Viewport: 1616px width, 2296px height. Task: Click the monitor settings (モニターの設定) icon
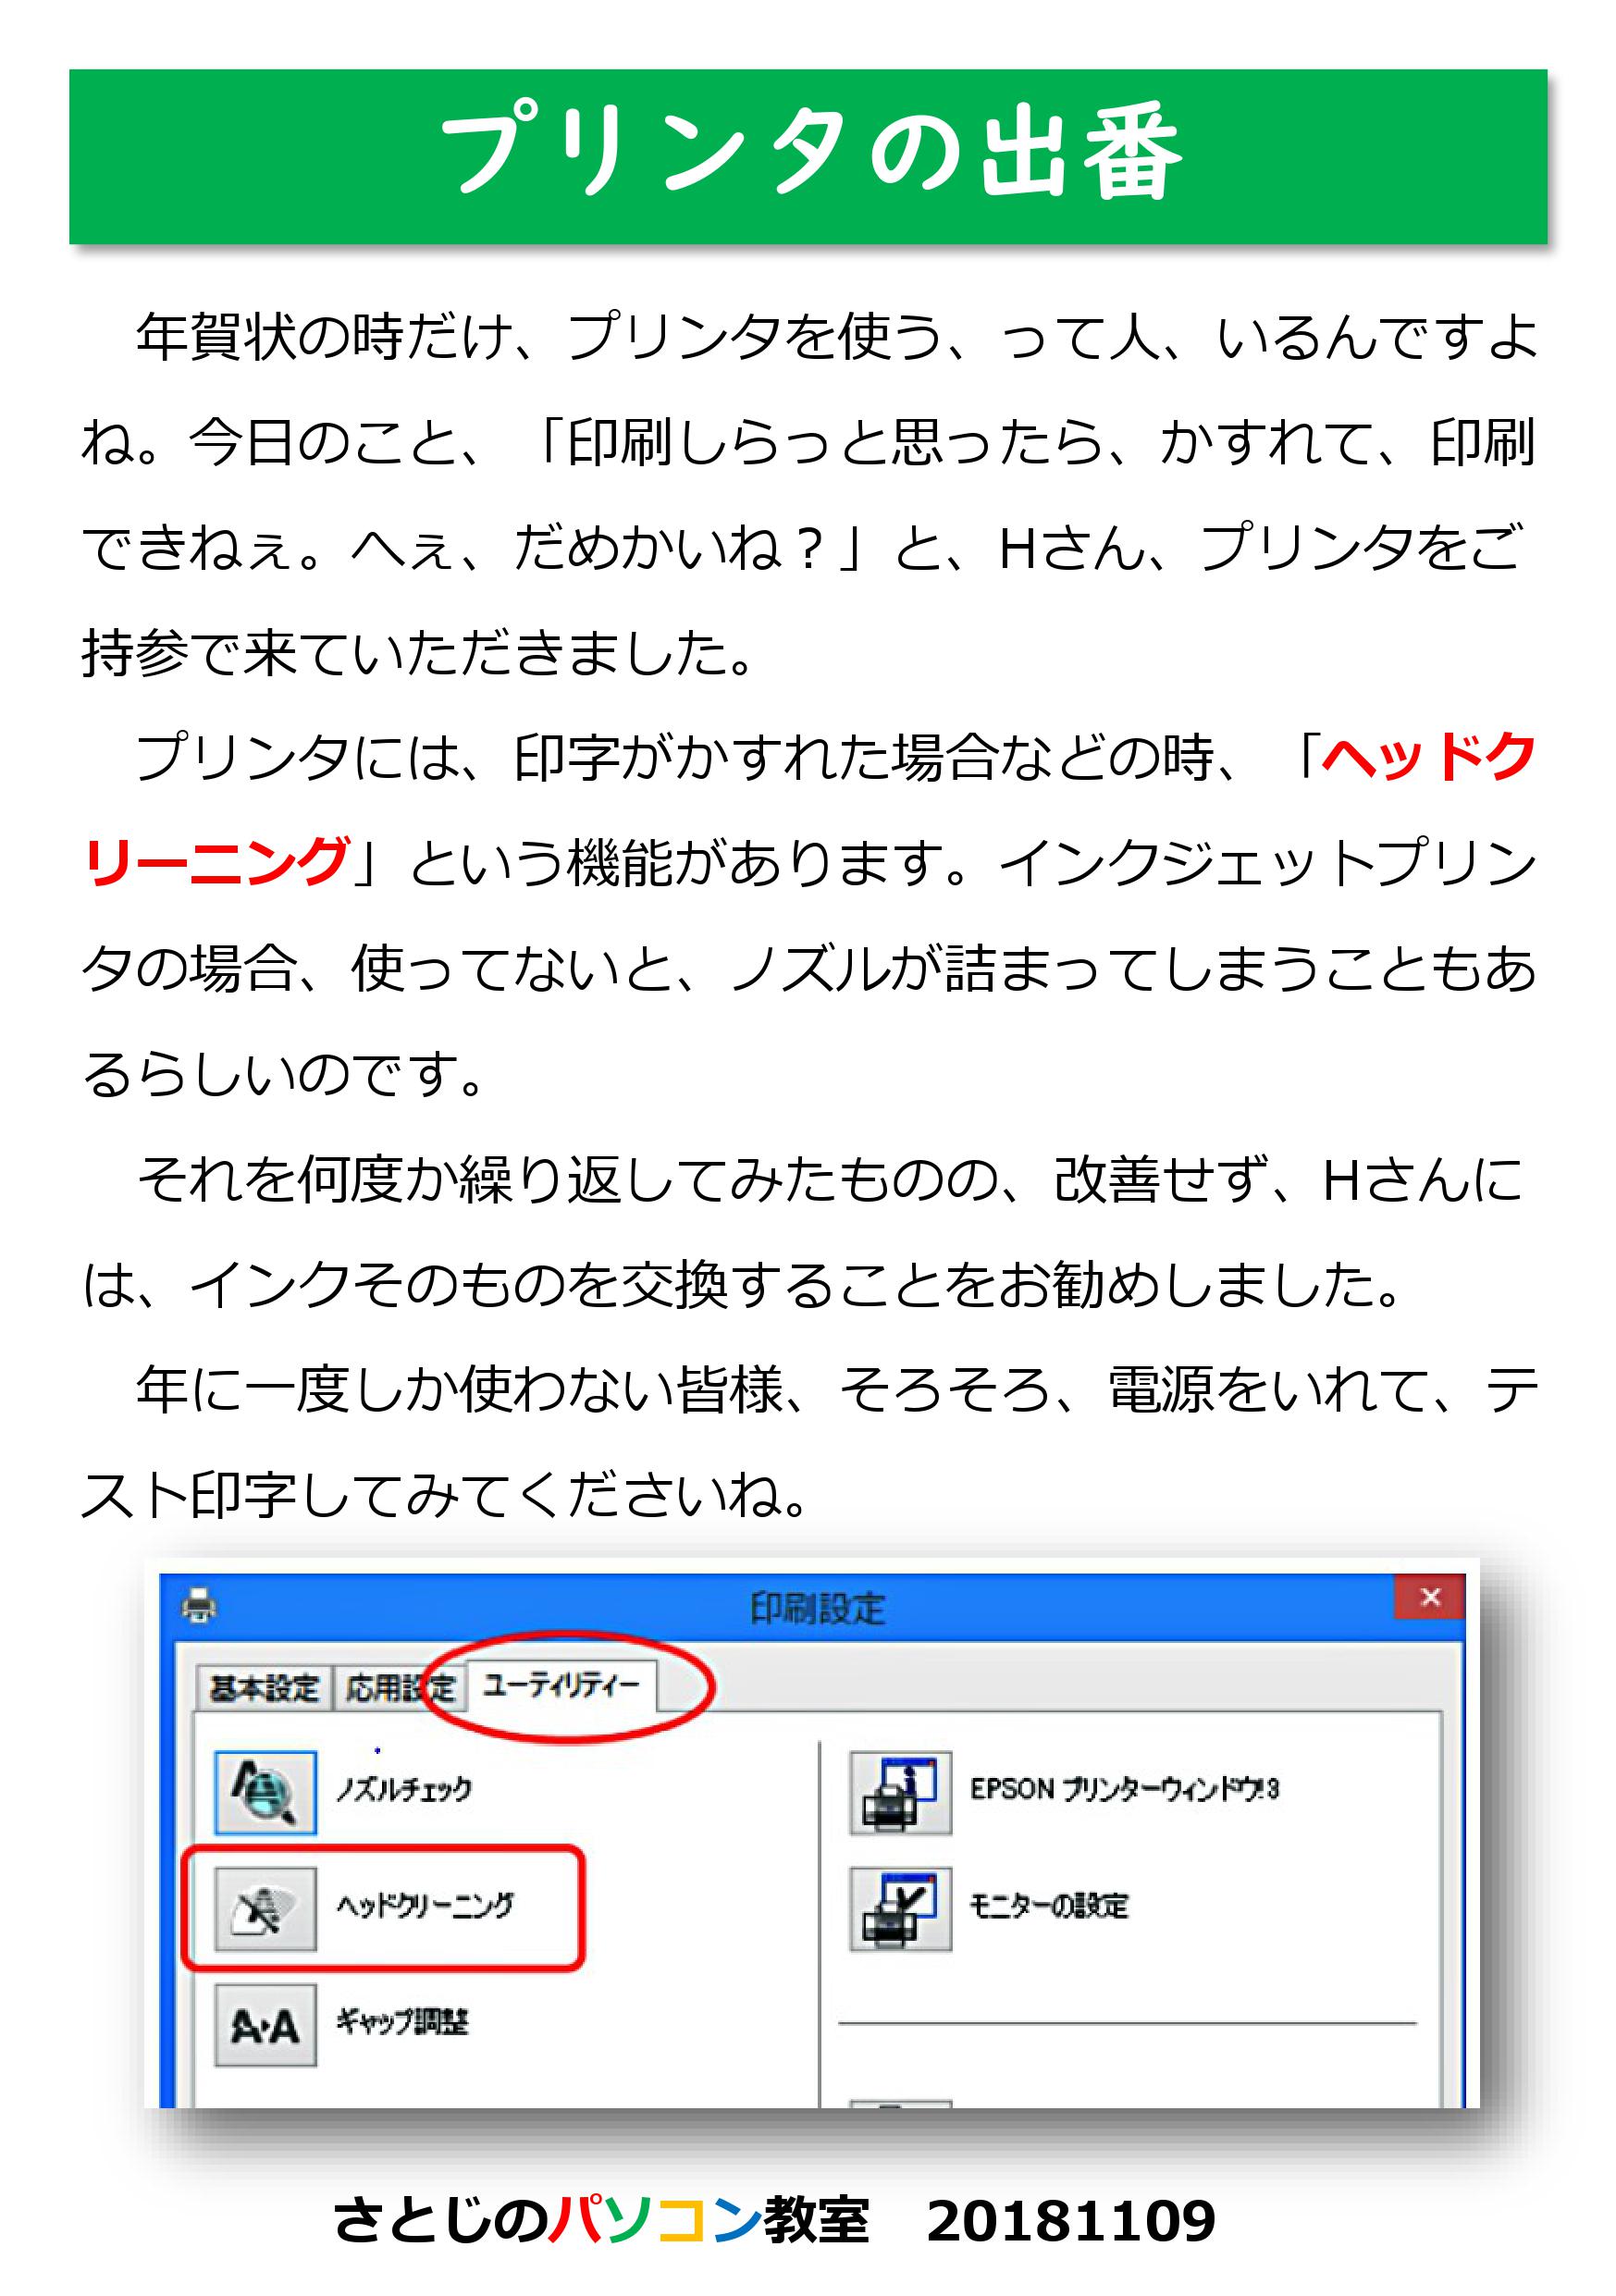pos(900,1908)
